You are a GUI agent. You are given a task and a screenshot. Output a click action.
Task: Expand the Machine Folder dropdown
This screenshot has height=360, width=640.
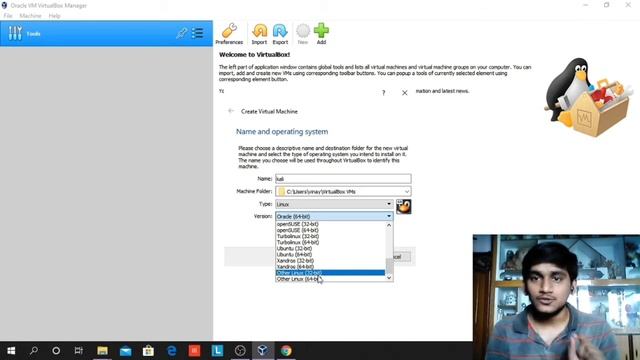[407, 191]
